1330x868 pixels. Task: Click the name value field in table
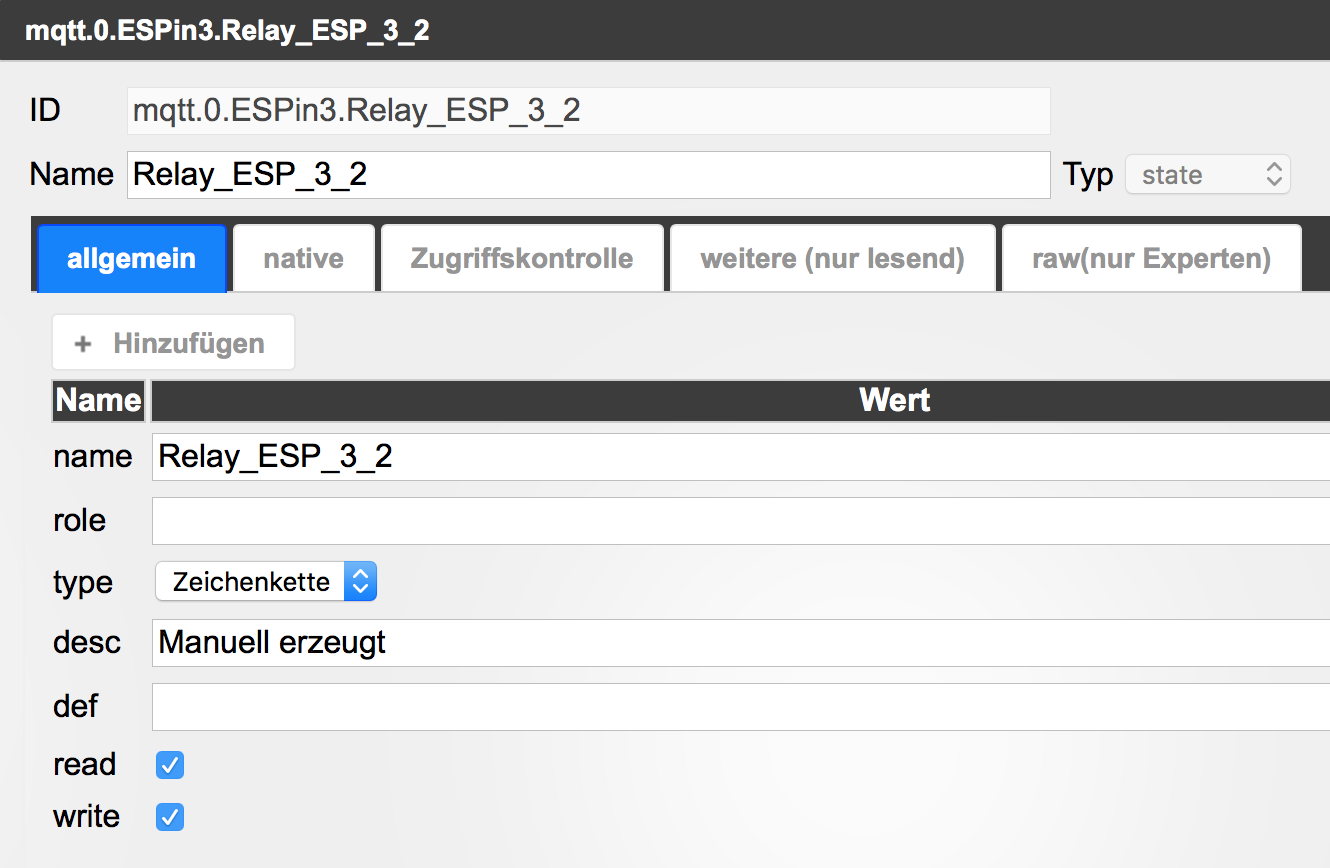point(740,457)
